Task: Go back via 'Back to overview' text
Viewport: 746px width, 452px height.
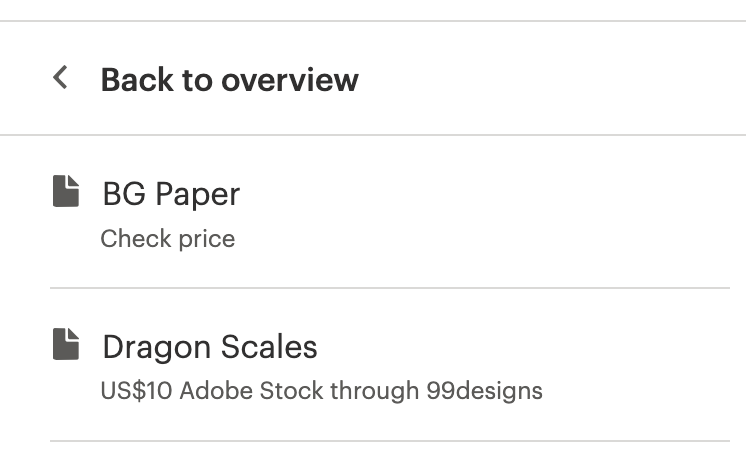Action: pyautogui.click(x=229, y=79)
